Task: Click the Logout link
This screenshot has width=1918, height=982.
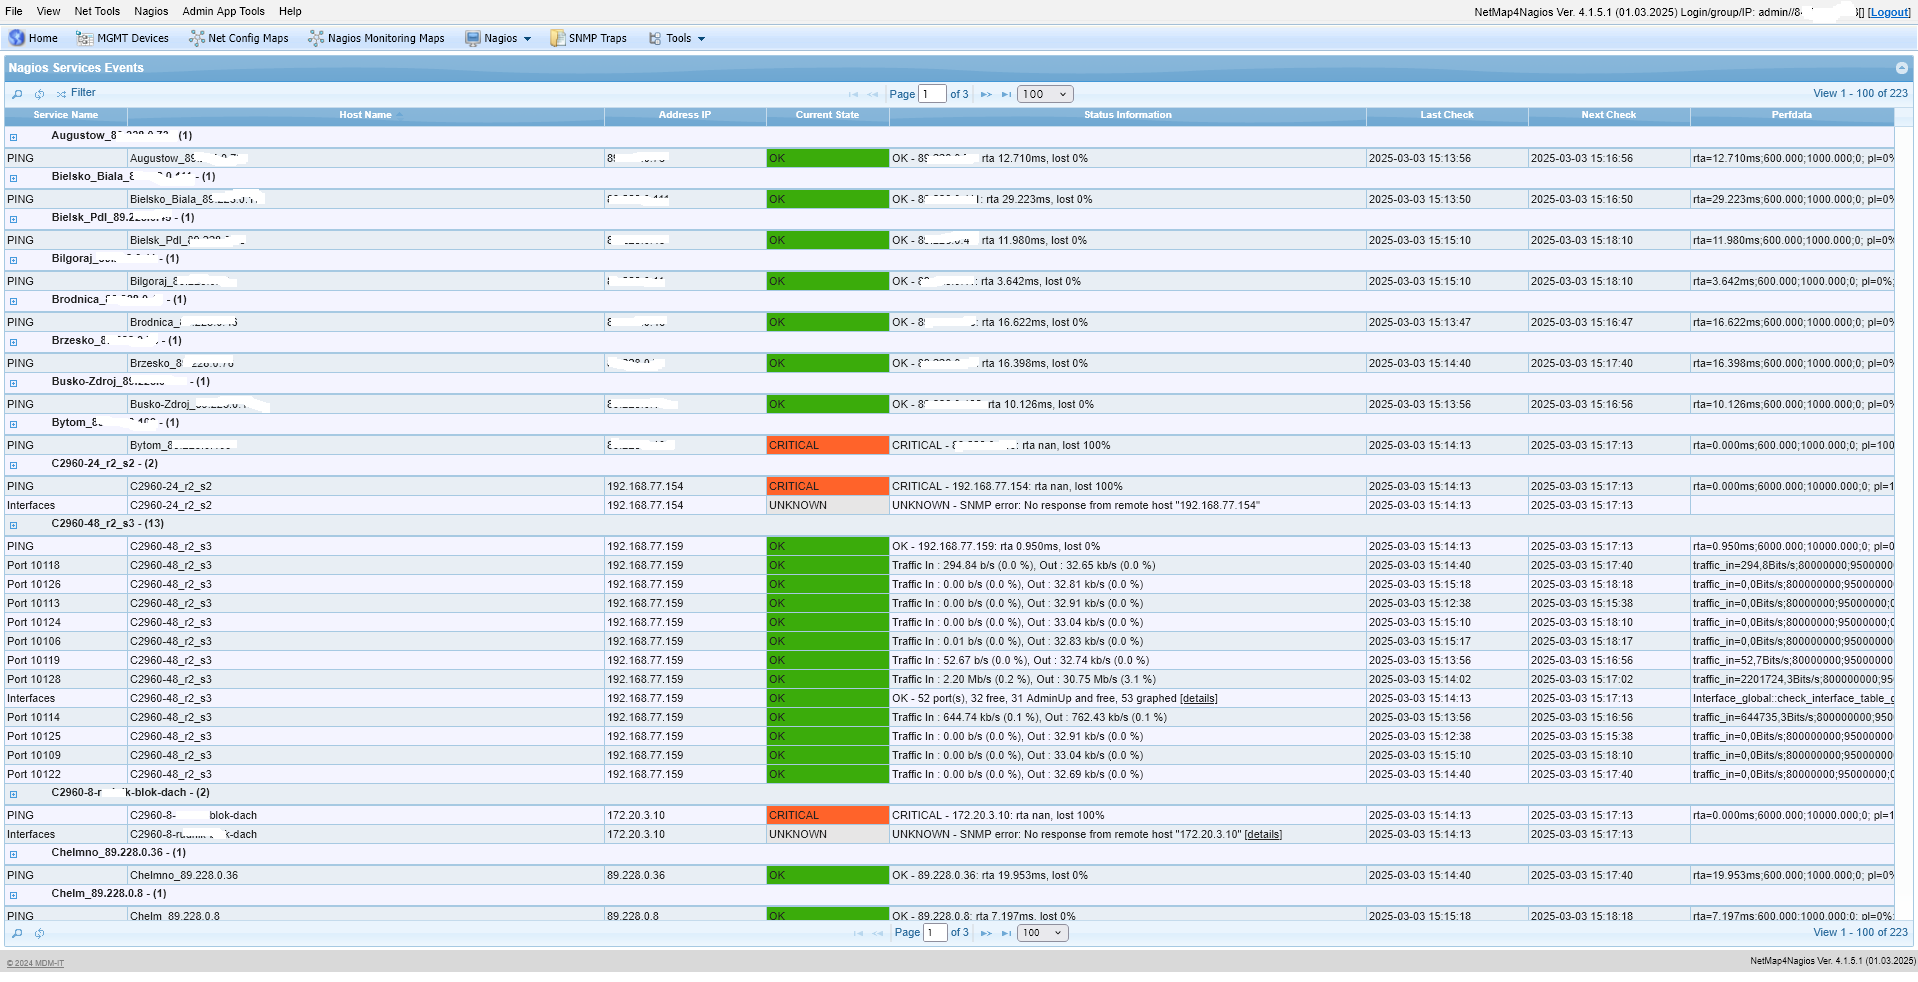Action: pos(1888,12)
